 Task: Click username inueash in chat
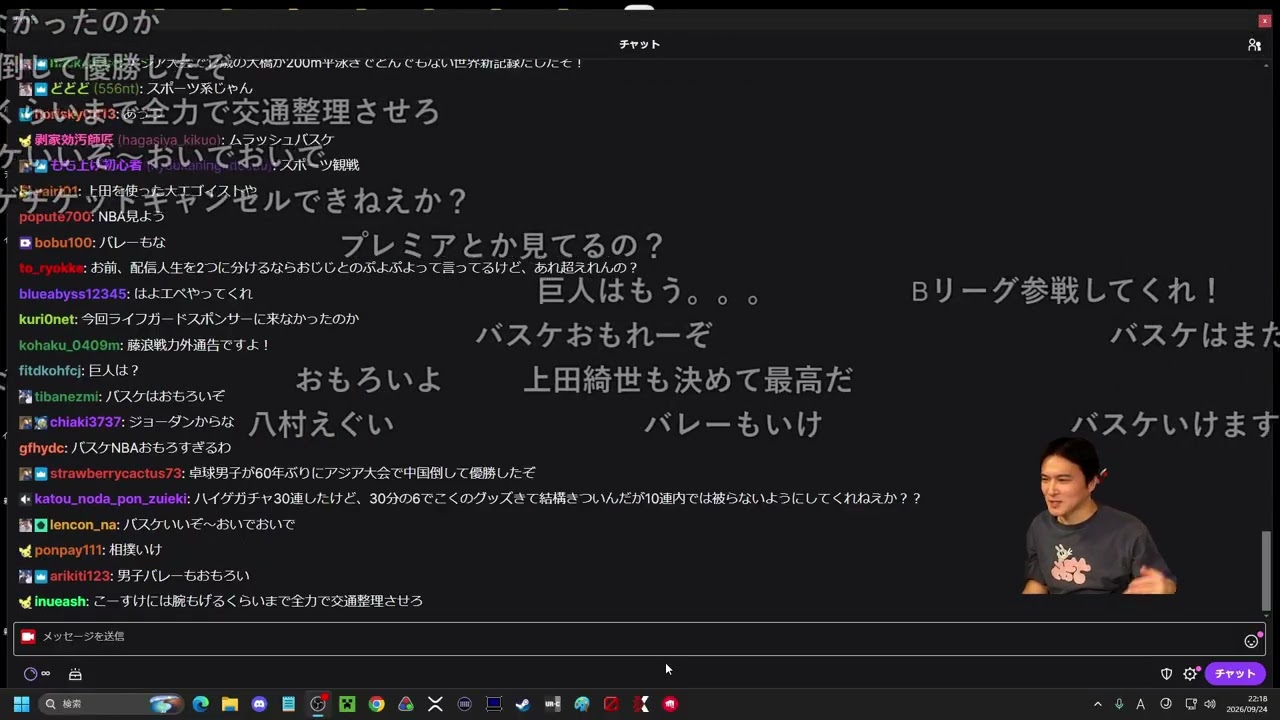coord(61,601)
